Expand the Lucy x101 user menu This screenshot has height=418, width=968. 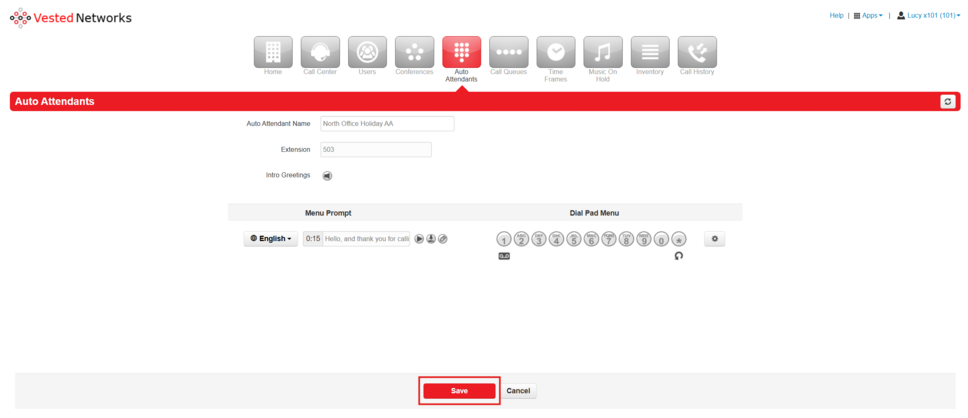click(928, 16)
